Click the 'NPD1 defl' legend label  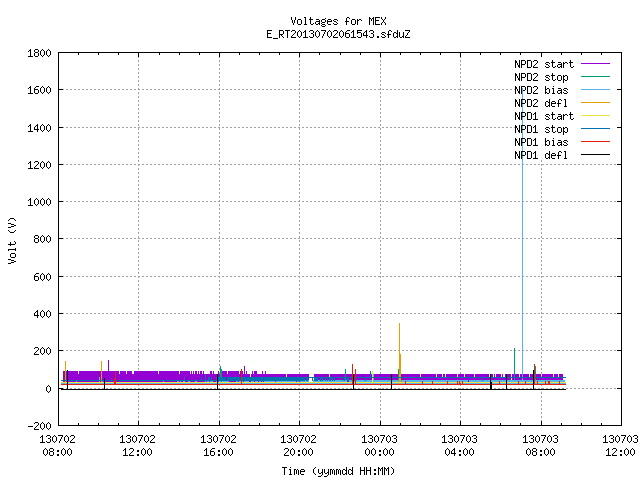point(541,156)
